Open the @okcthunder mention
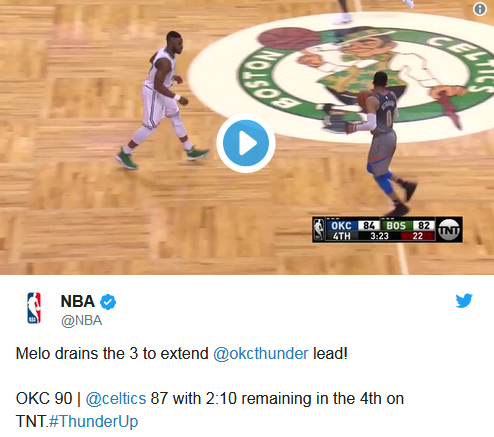Image resolution: width=494 pixels, height=437 pixels. coord(261,354)
